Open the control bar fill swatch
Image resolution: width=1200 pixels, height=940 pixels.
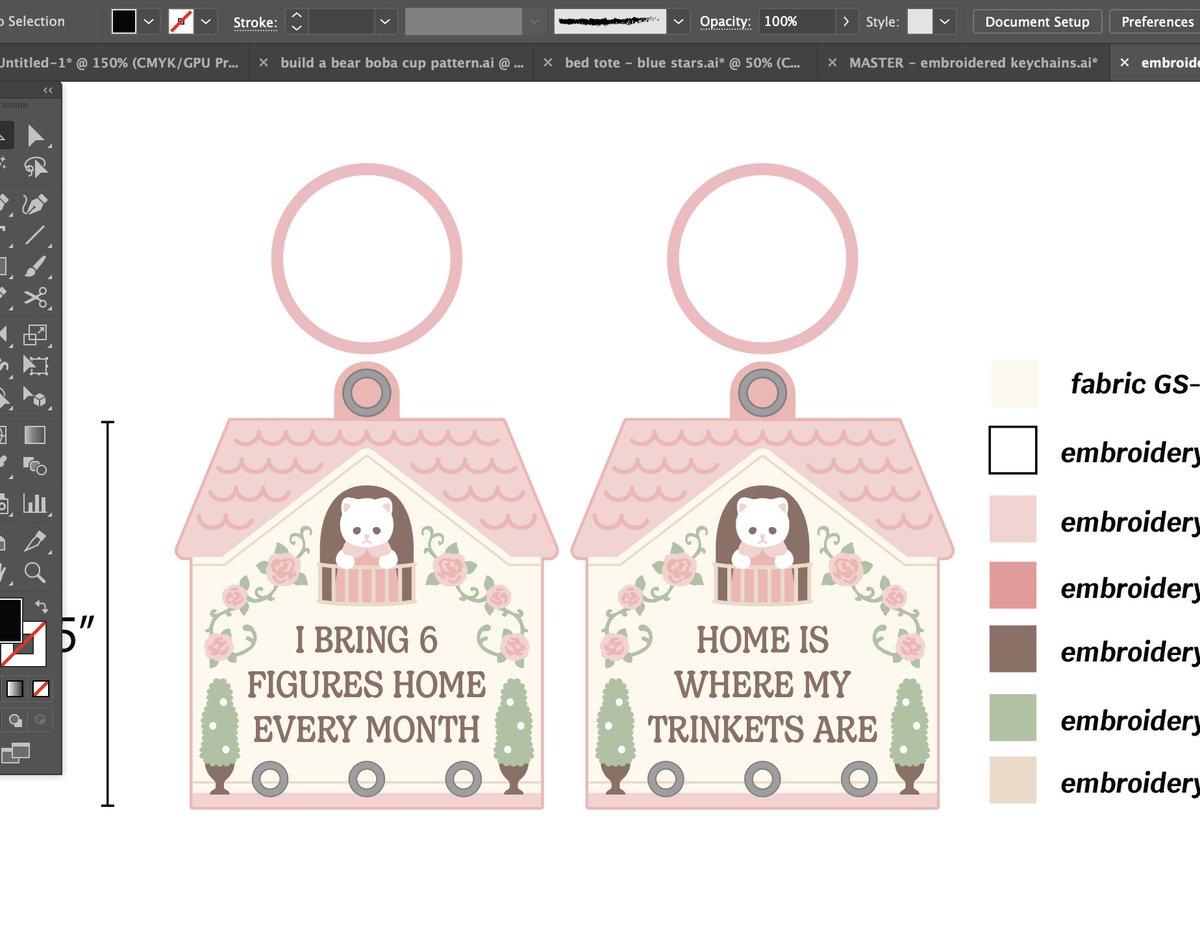124,21
